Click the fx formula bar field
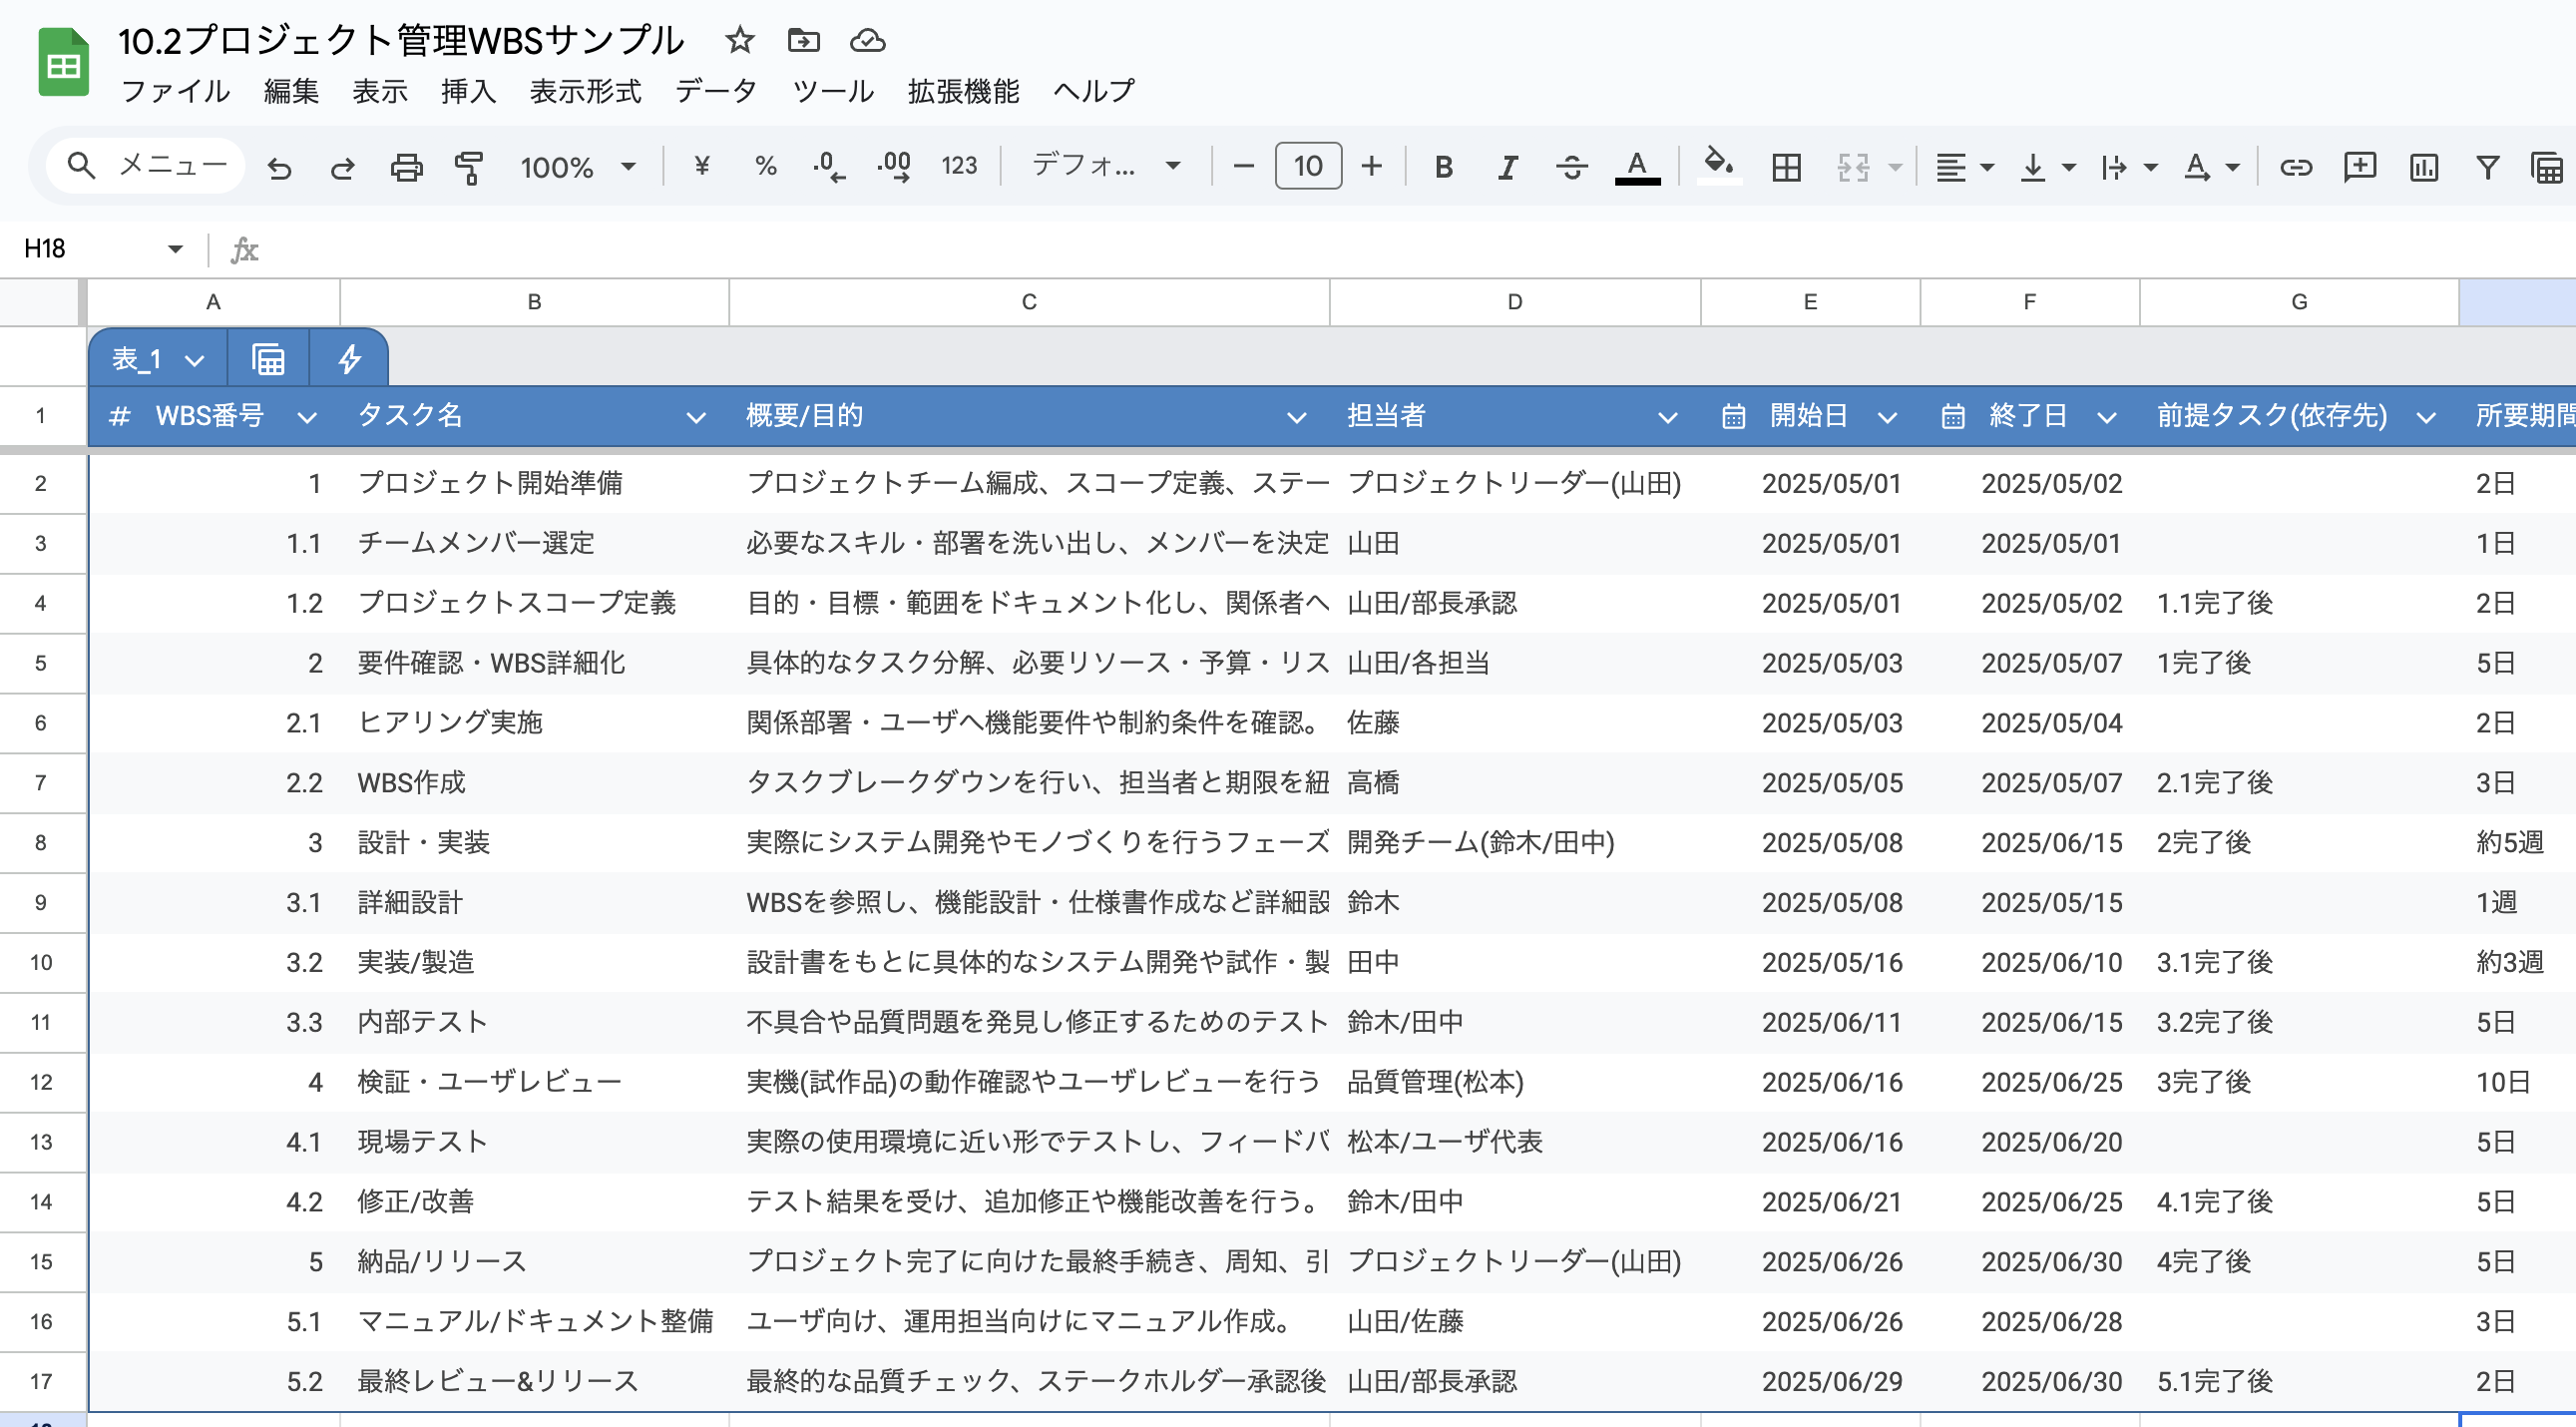The width and height of the screenshot is (2576, 1427). click(245, 250)
